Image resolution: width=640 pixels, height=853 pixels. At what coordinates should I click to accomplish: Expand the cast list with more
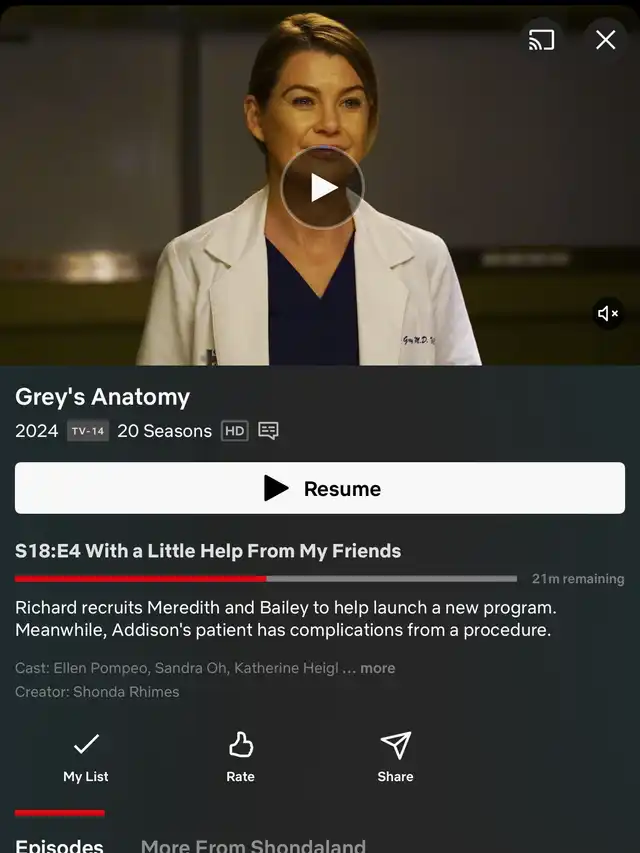coord(378,668)
